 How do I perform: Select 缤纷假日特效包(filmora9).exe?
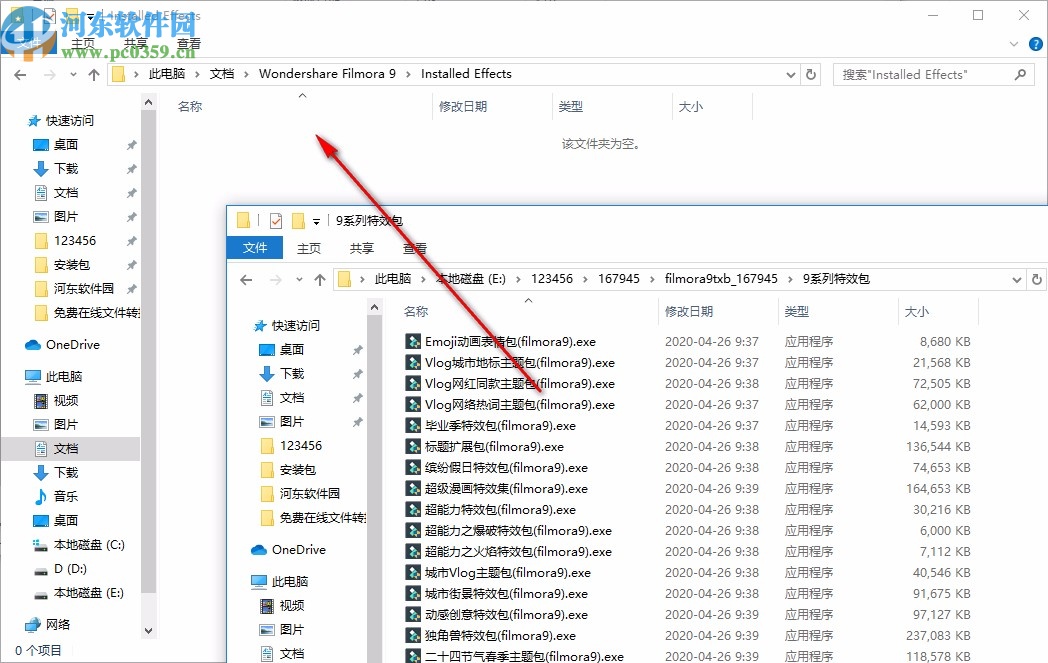[x=496, y=468]
